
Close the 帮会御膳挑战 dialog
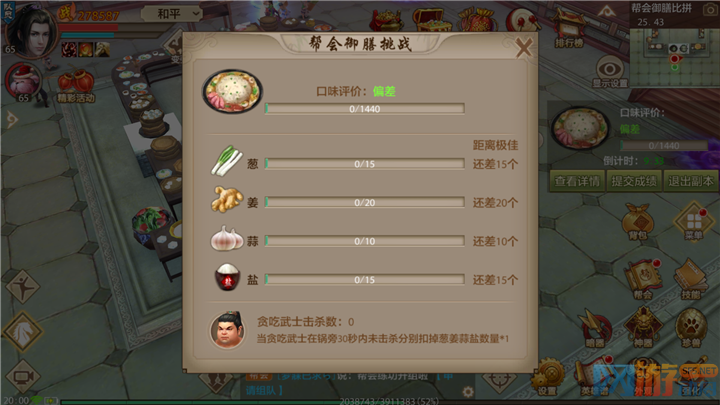523,47
